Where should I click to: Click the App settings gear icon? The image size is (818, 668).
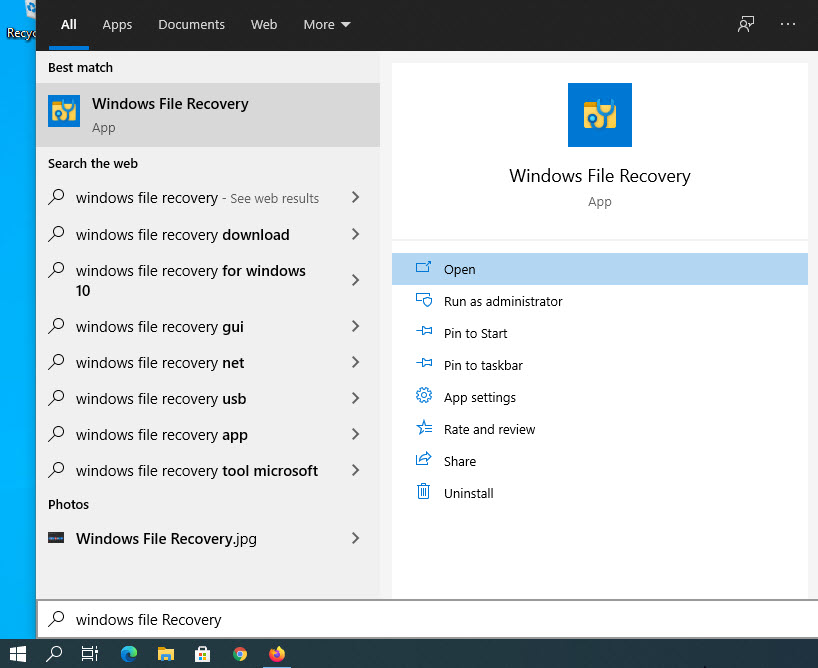pyautogui.click(x=424, y=395)
